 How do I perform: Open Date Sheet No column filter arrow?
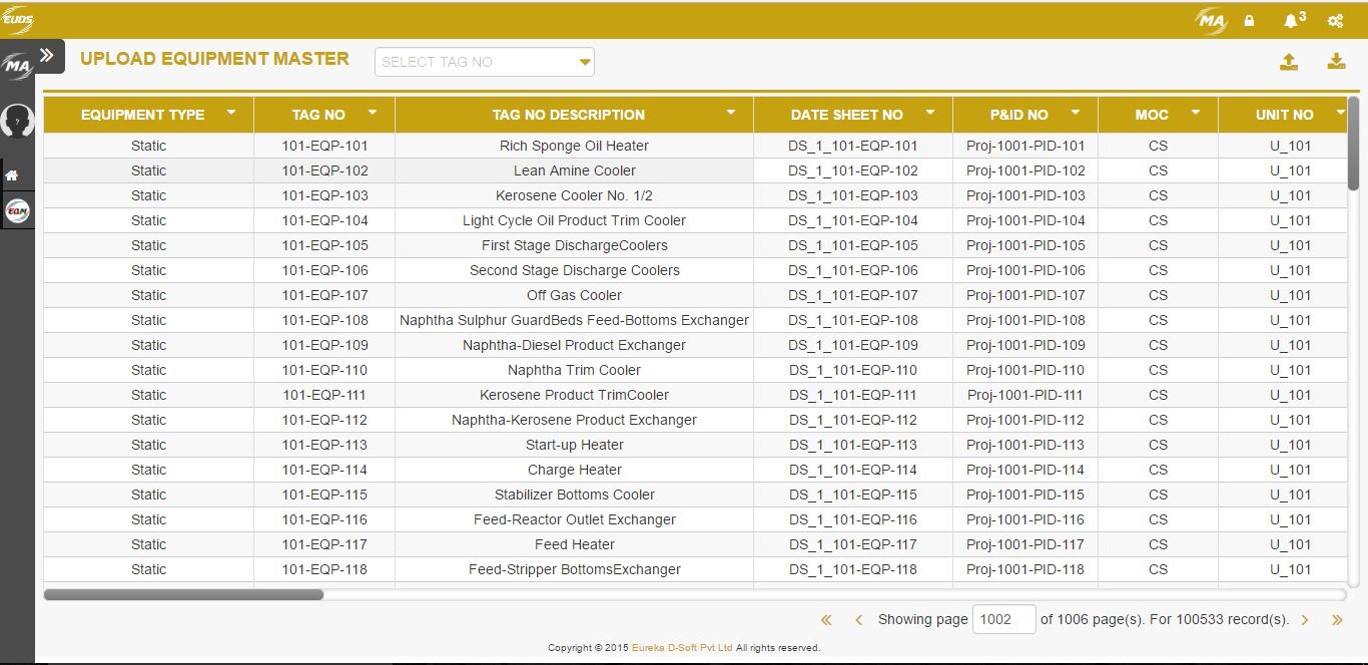pos(930,112)
